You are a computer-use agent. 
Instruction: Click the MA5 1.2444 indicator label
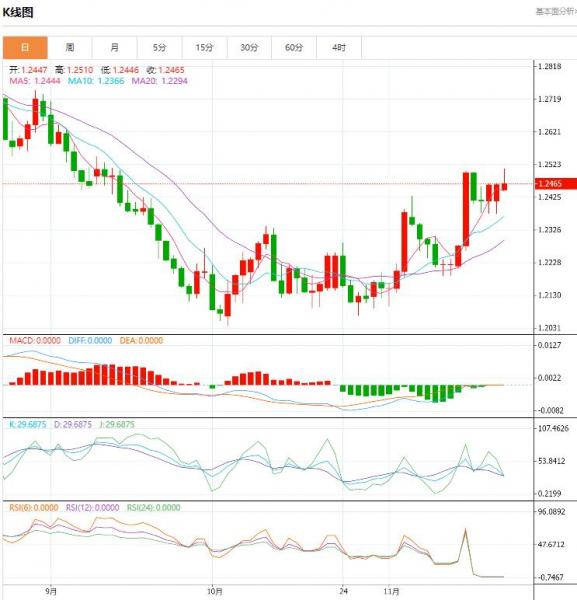click(x=35, y=81)
